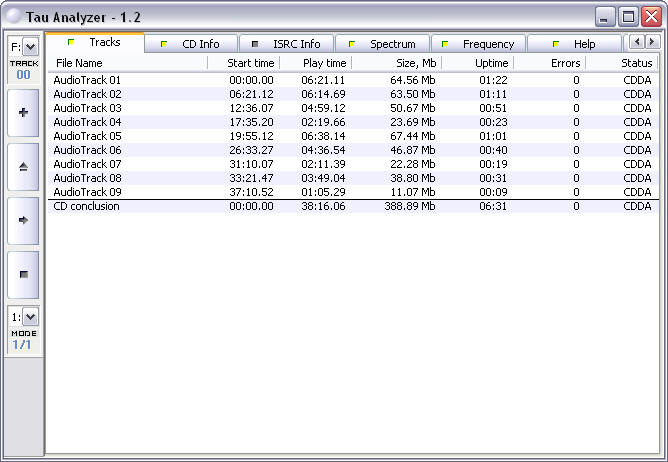Screen dimensions: 668x462
Task: Go to the Frequency tab
Action: pyautogui.click(x=478, y=44)
